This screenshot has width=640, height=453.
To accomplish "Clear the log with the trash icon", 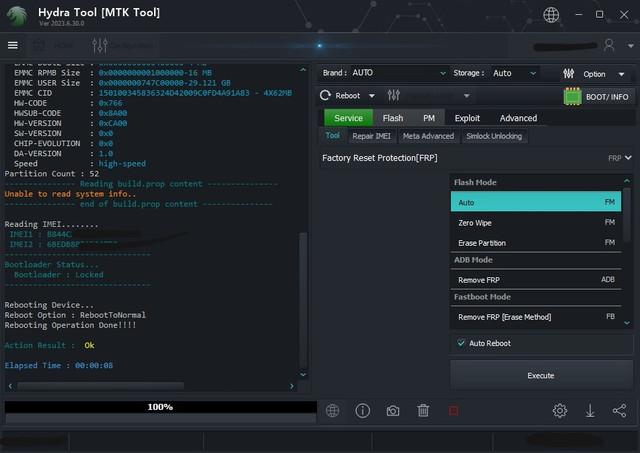I will click(x=423, y=411).
